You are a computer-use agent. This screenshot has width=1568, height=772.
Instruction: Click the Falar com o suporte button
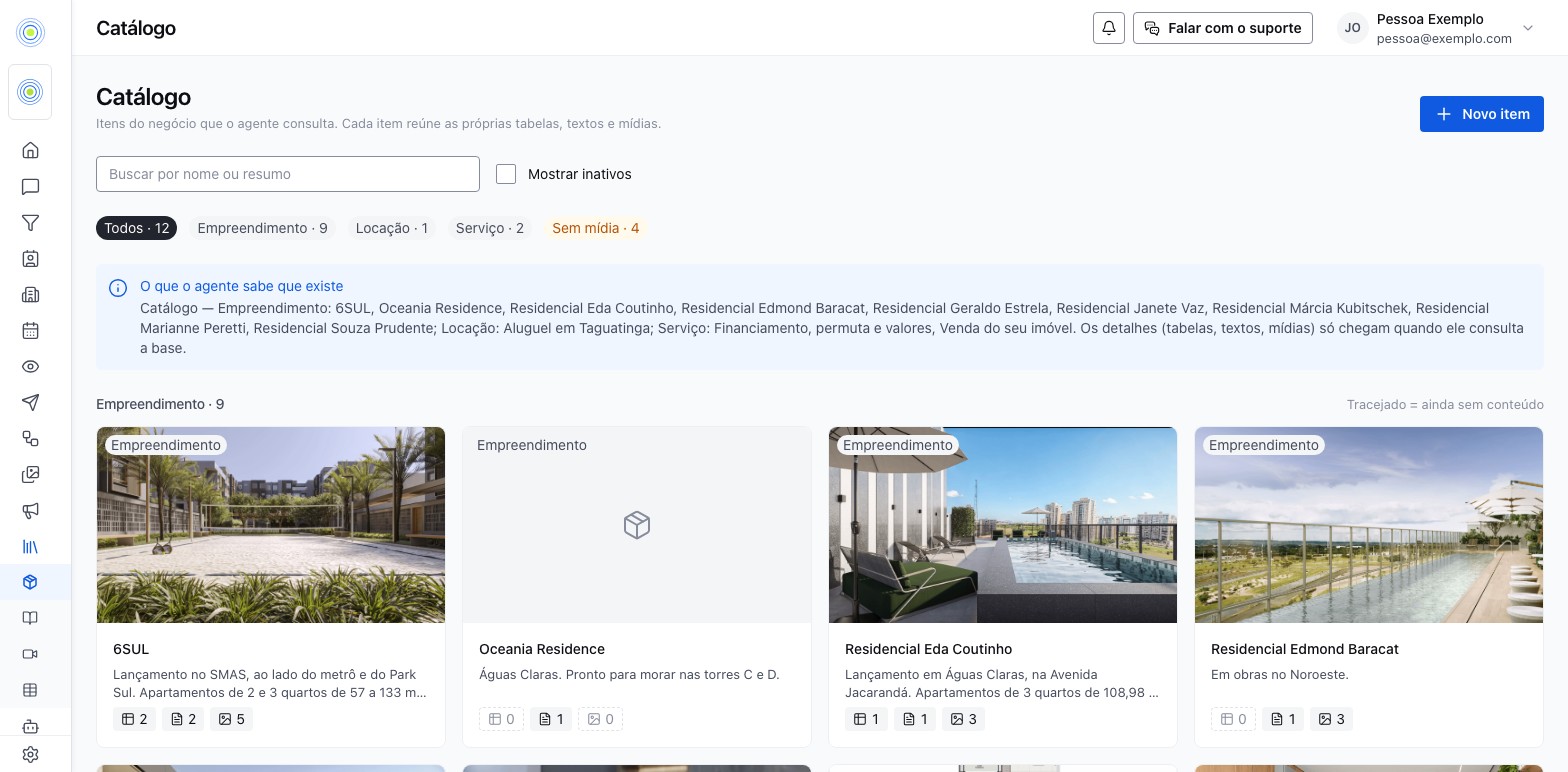coord(1222,28)
